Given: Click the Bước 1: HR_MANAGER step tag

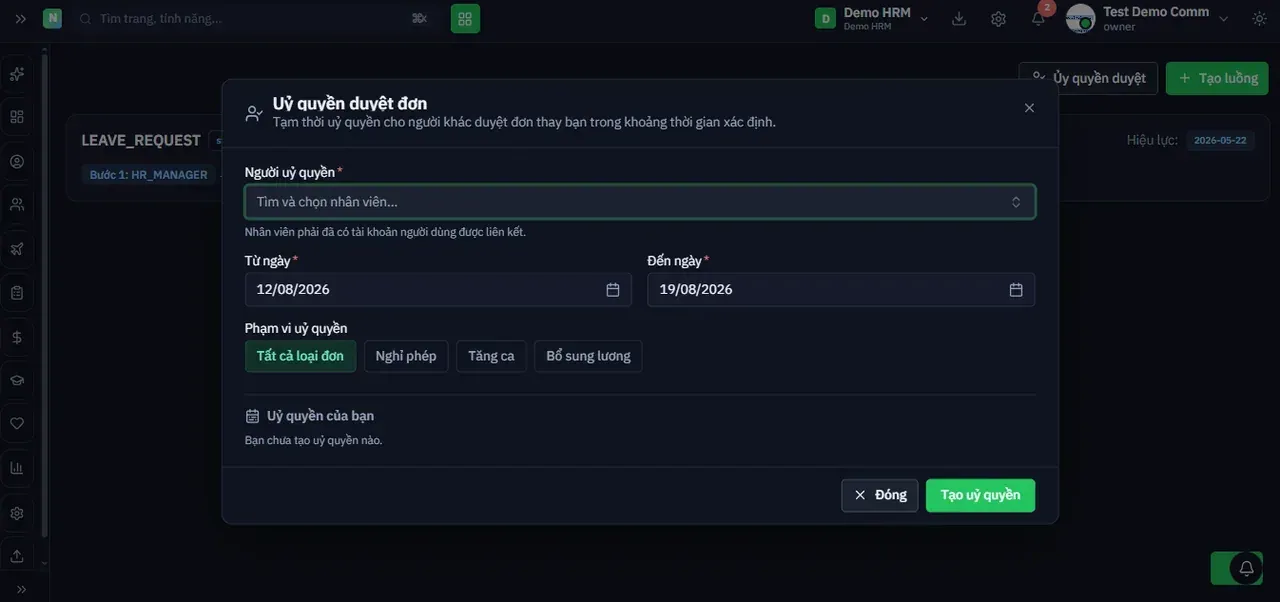Looking at the screenshot, I should click(x=148, y=175).
